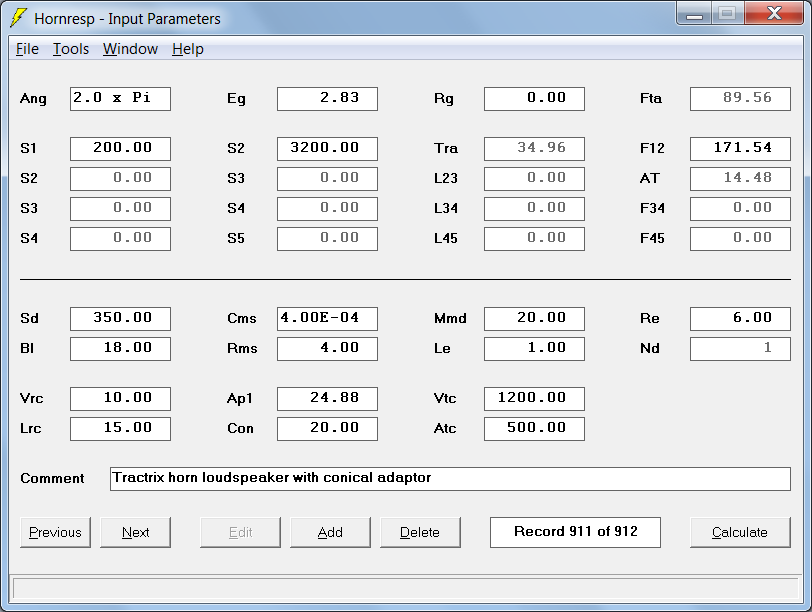Click the Hornresp lightning bolt title icon
This screenshot has height=612, width=812.
[18, 18]
